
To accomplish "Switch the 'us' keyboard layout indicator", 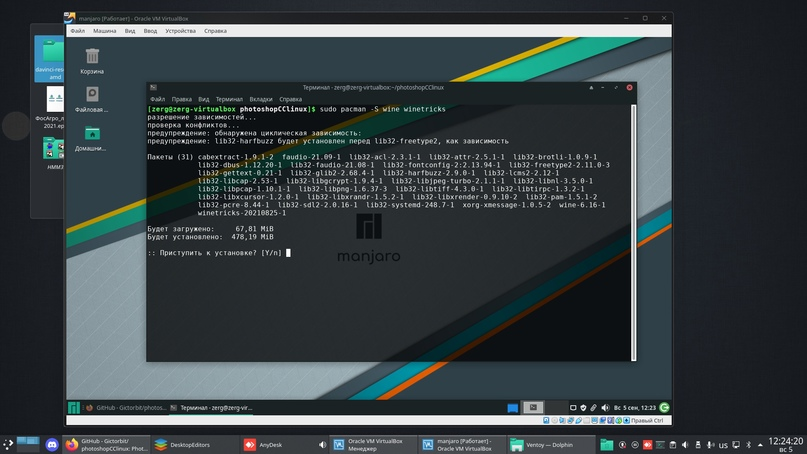I will tap(723, 445).
